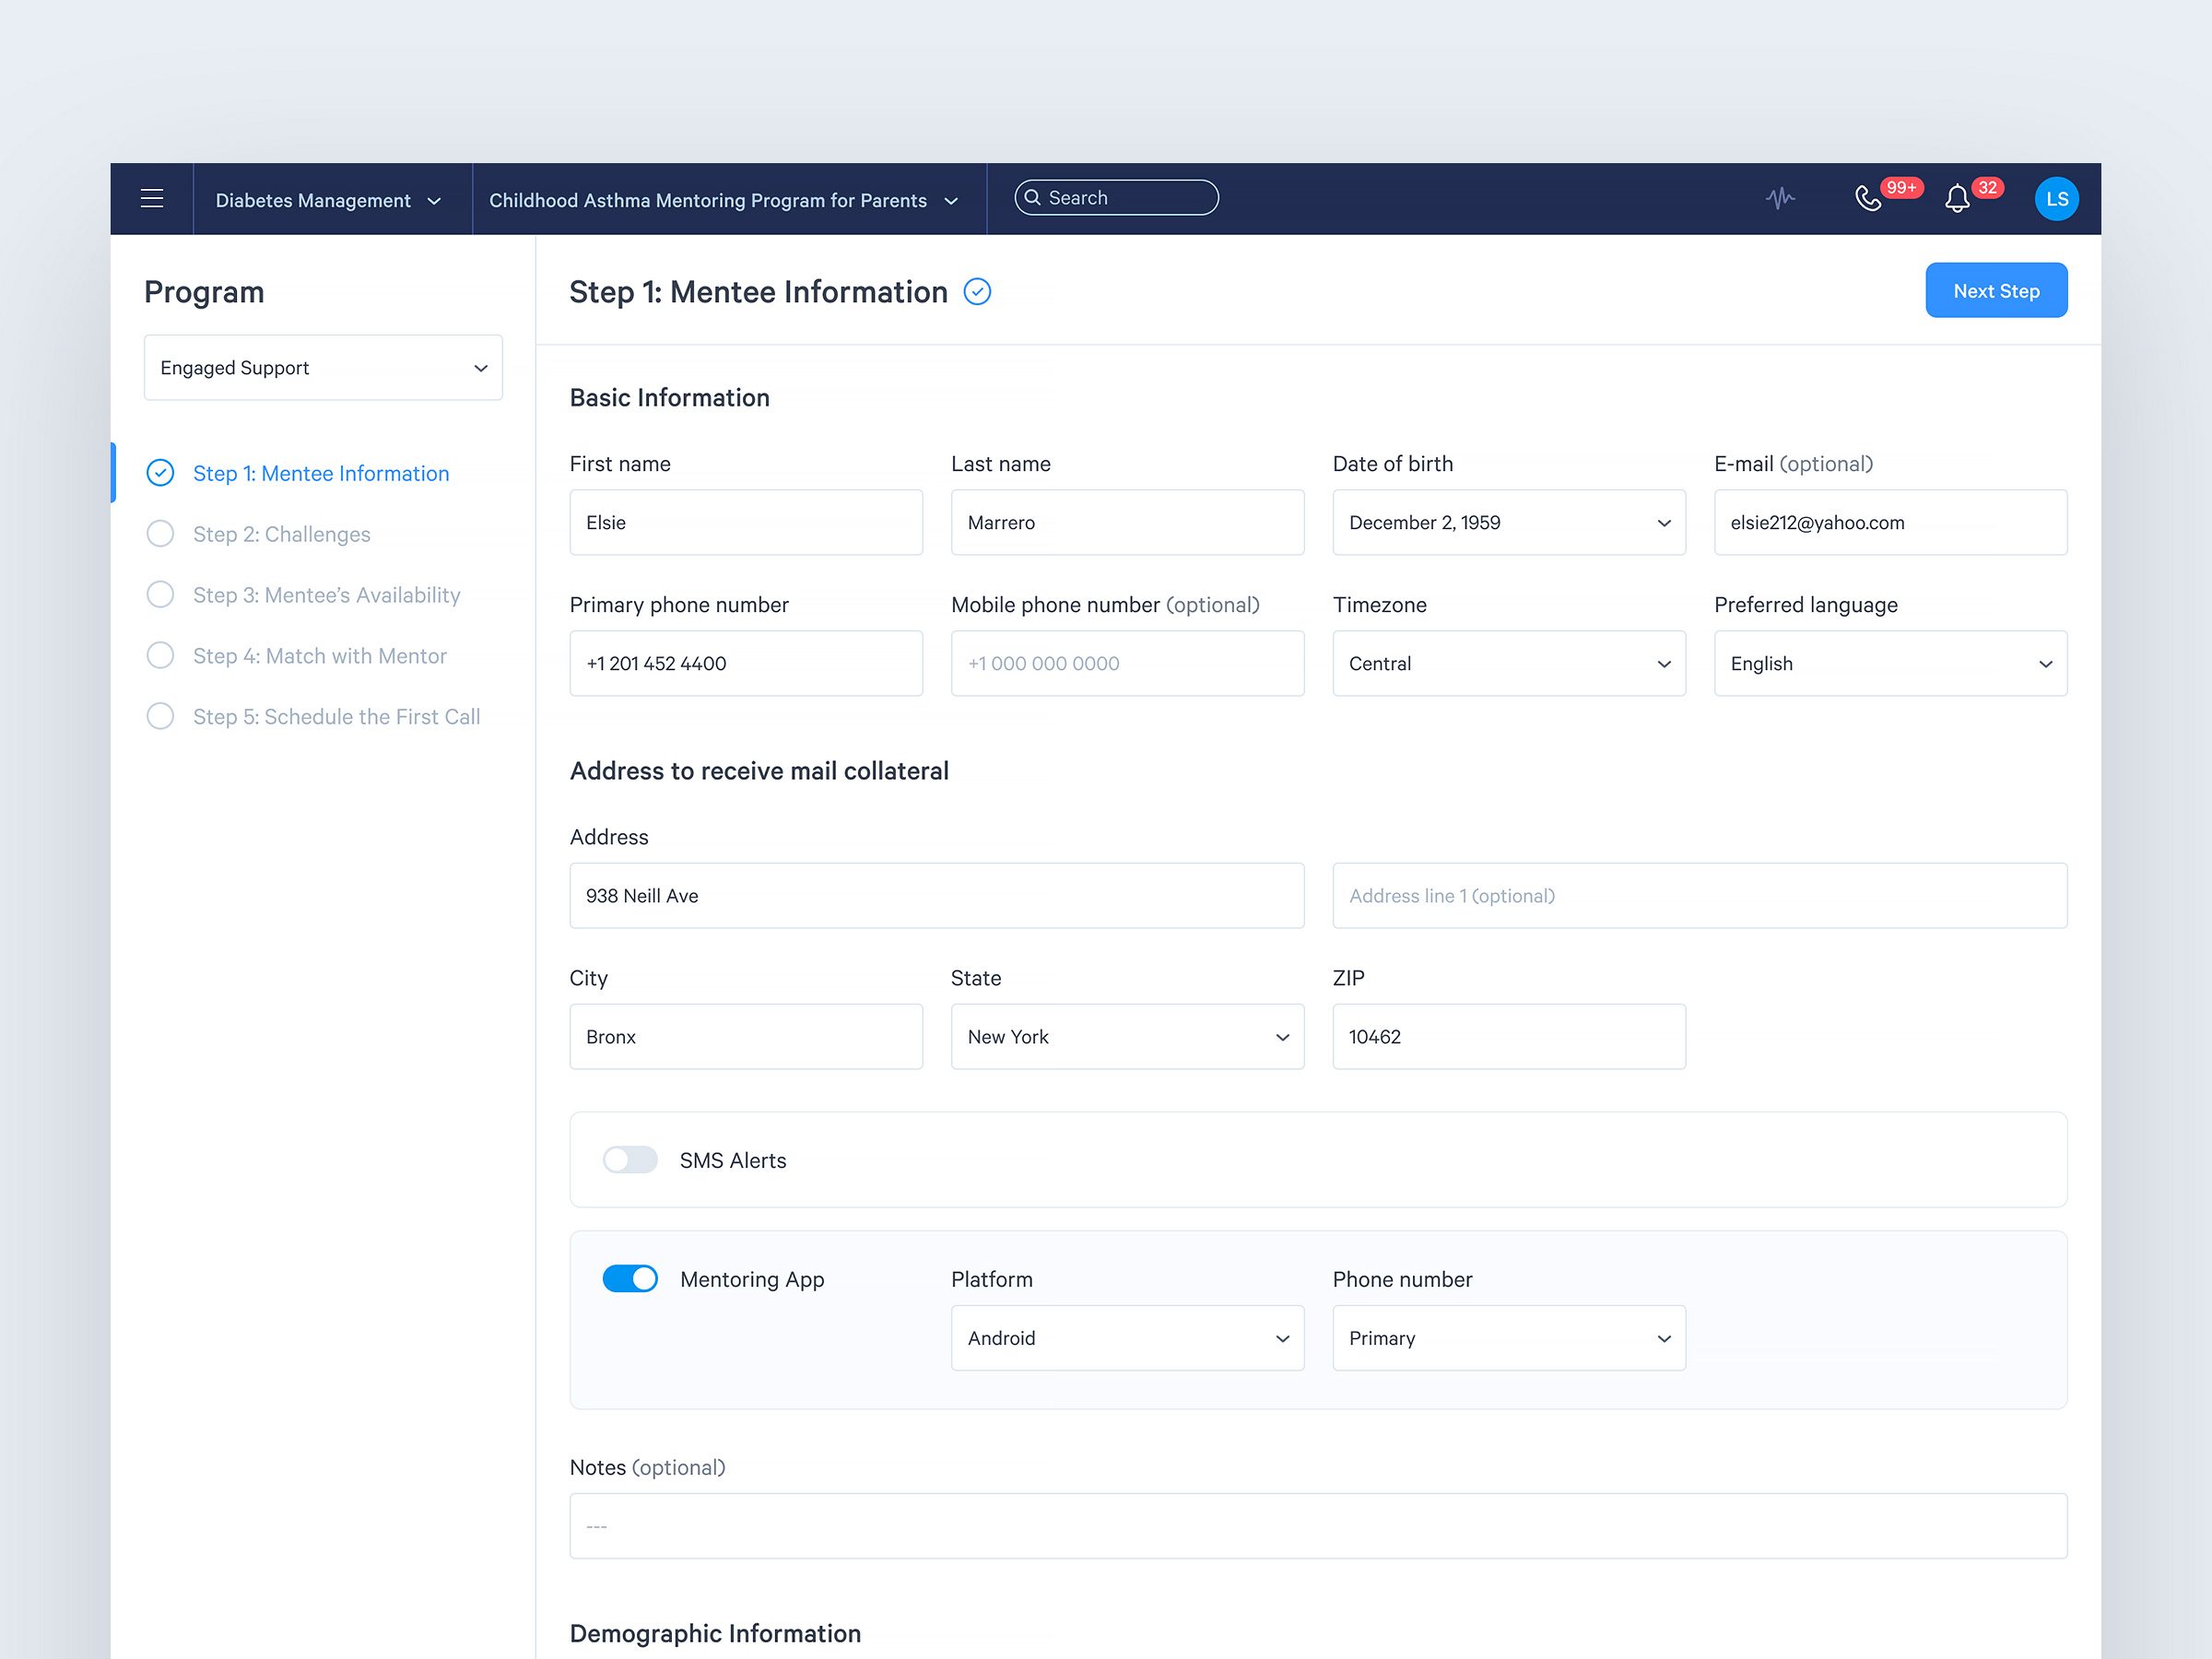The width and height of the screenshot is (2212, 1659).
Task: Click the Step 1 completed check circle in the sidebar
Action: (160, 473)
